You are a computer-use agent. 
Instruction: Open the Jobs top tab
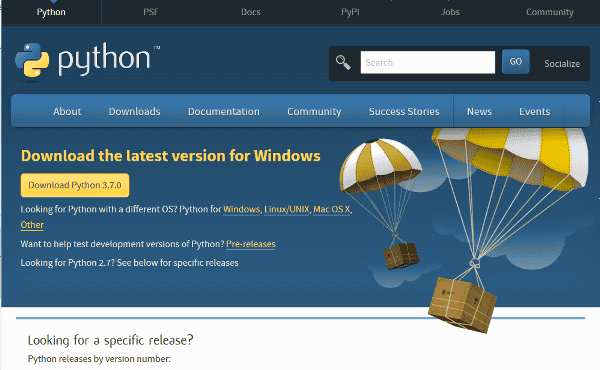click(x=450, y=12)
